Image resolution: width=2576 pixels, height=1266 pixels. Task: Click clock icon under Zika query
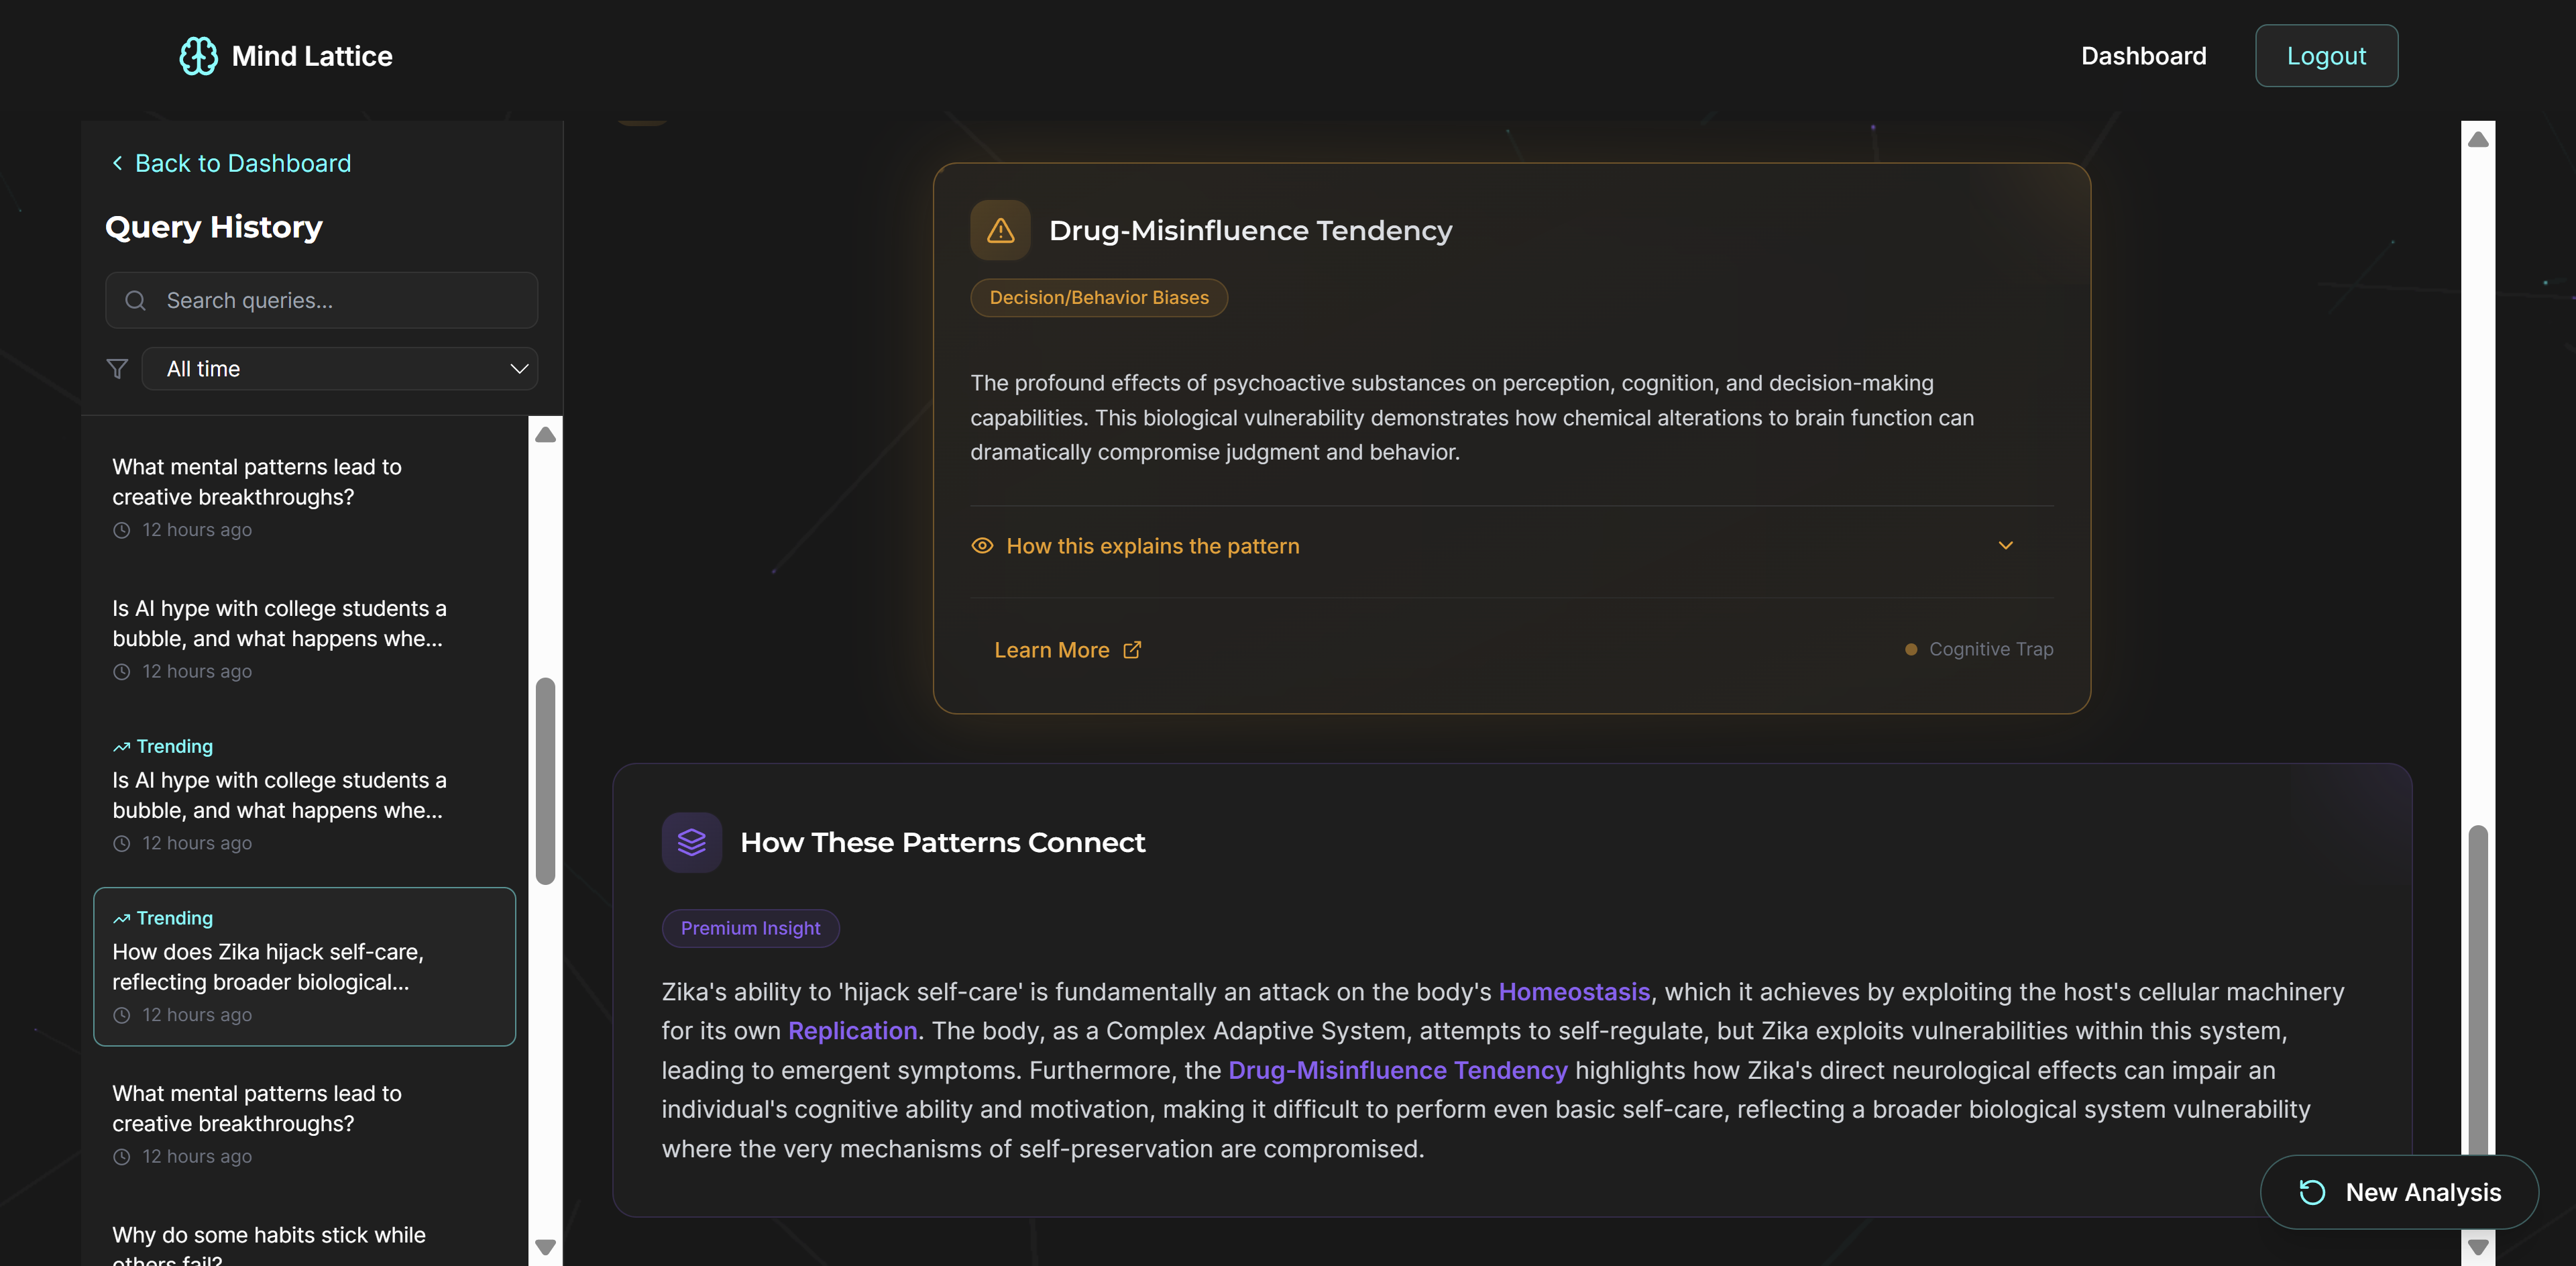point(122,1015)
